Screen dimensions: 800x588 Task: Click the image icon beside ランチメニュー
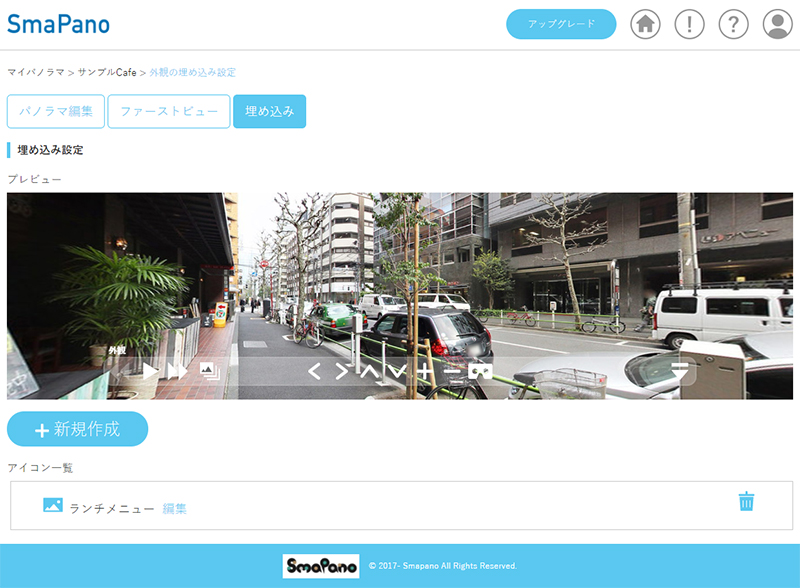point(53,505)
